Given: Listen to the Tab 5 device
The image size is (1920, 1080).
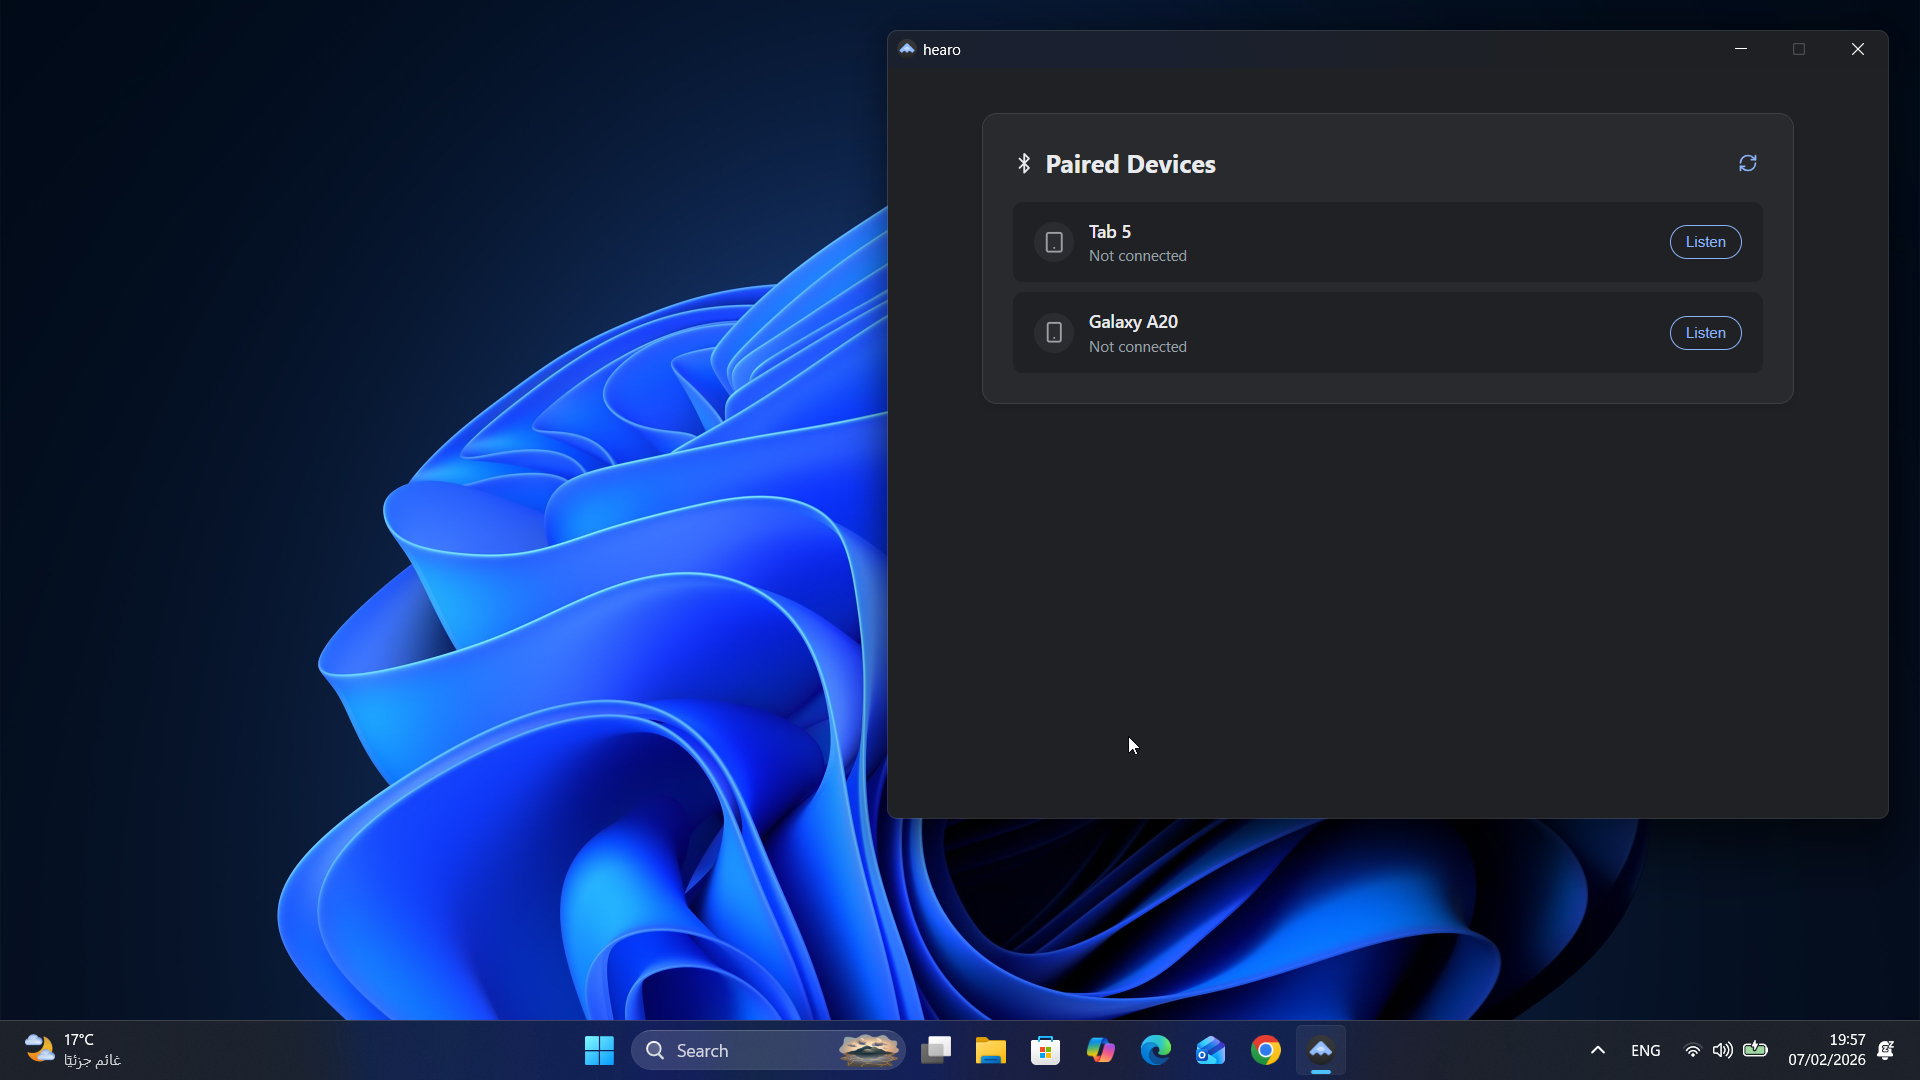Looking at the screenshot, I should [1705, 242].
